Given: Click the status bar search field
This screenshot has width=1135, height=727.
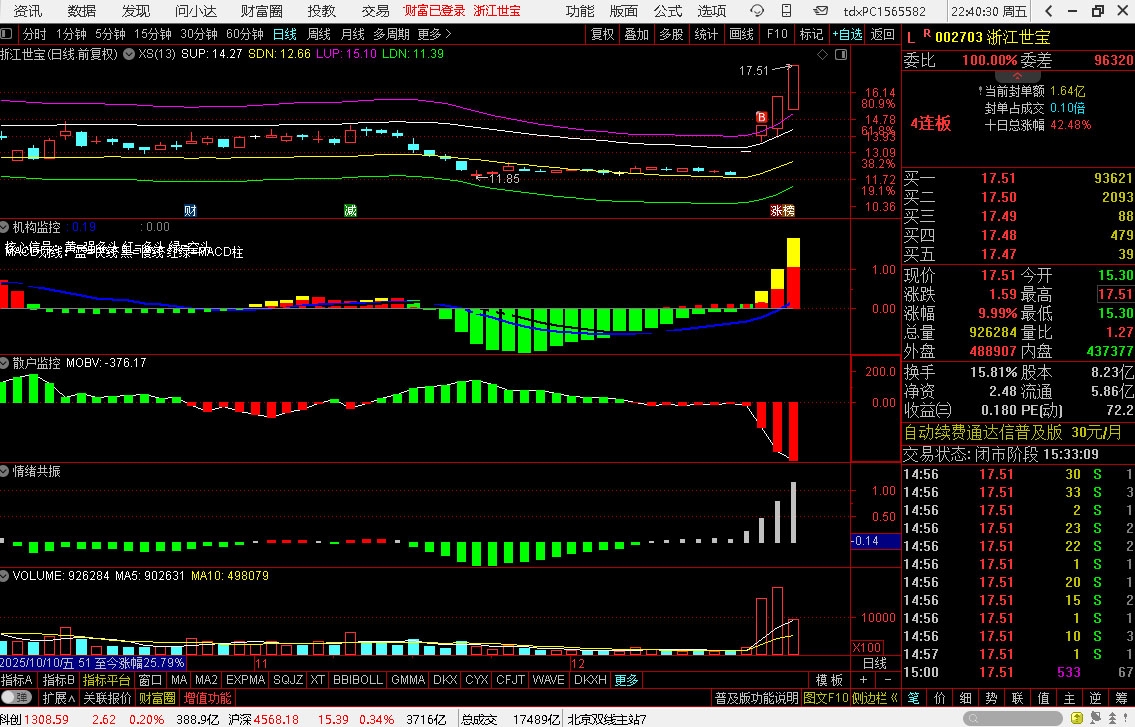Looking at the screenshot, I should (x=1015, y=718).
